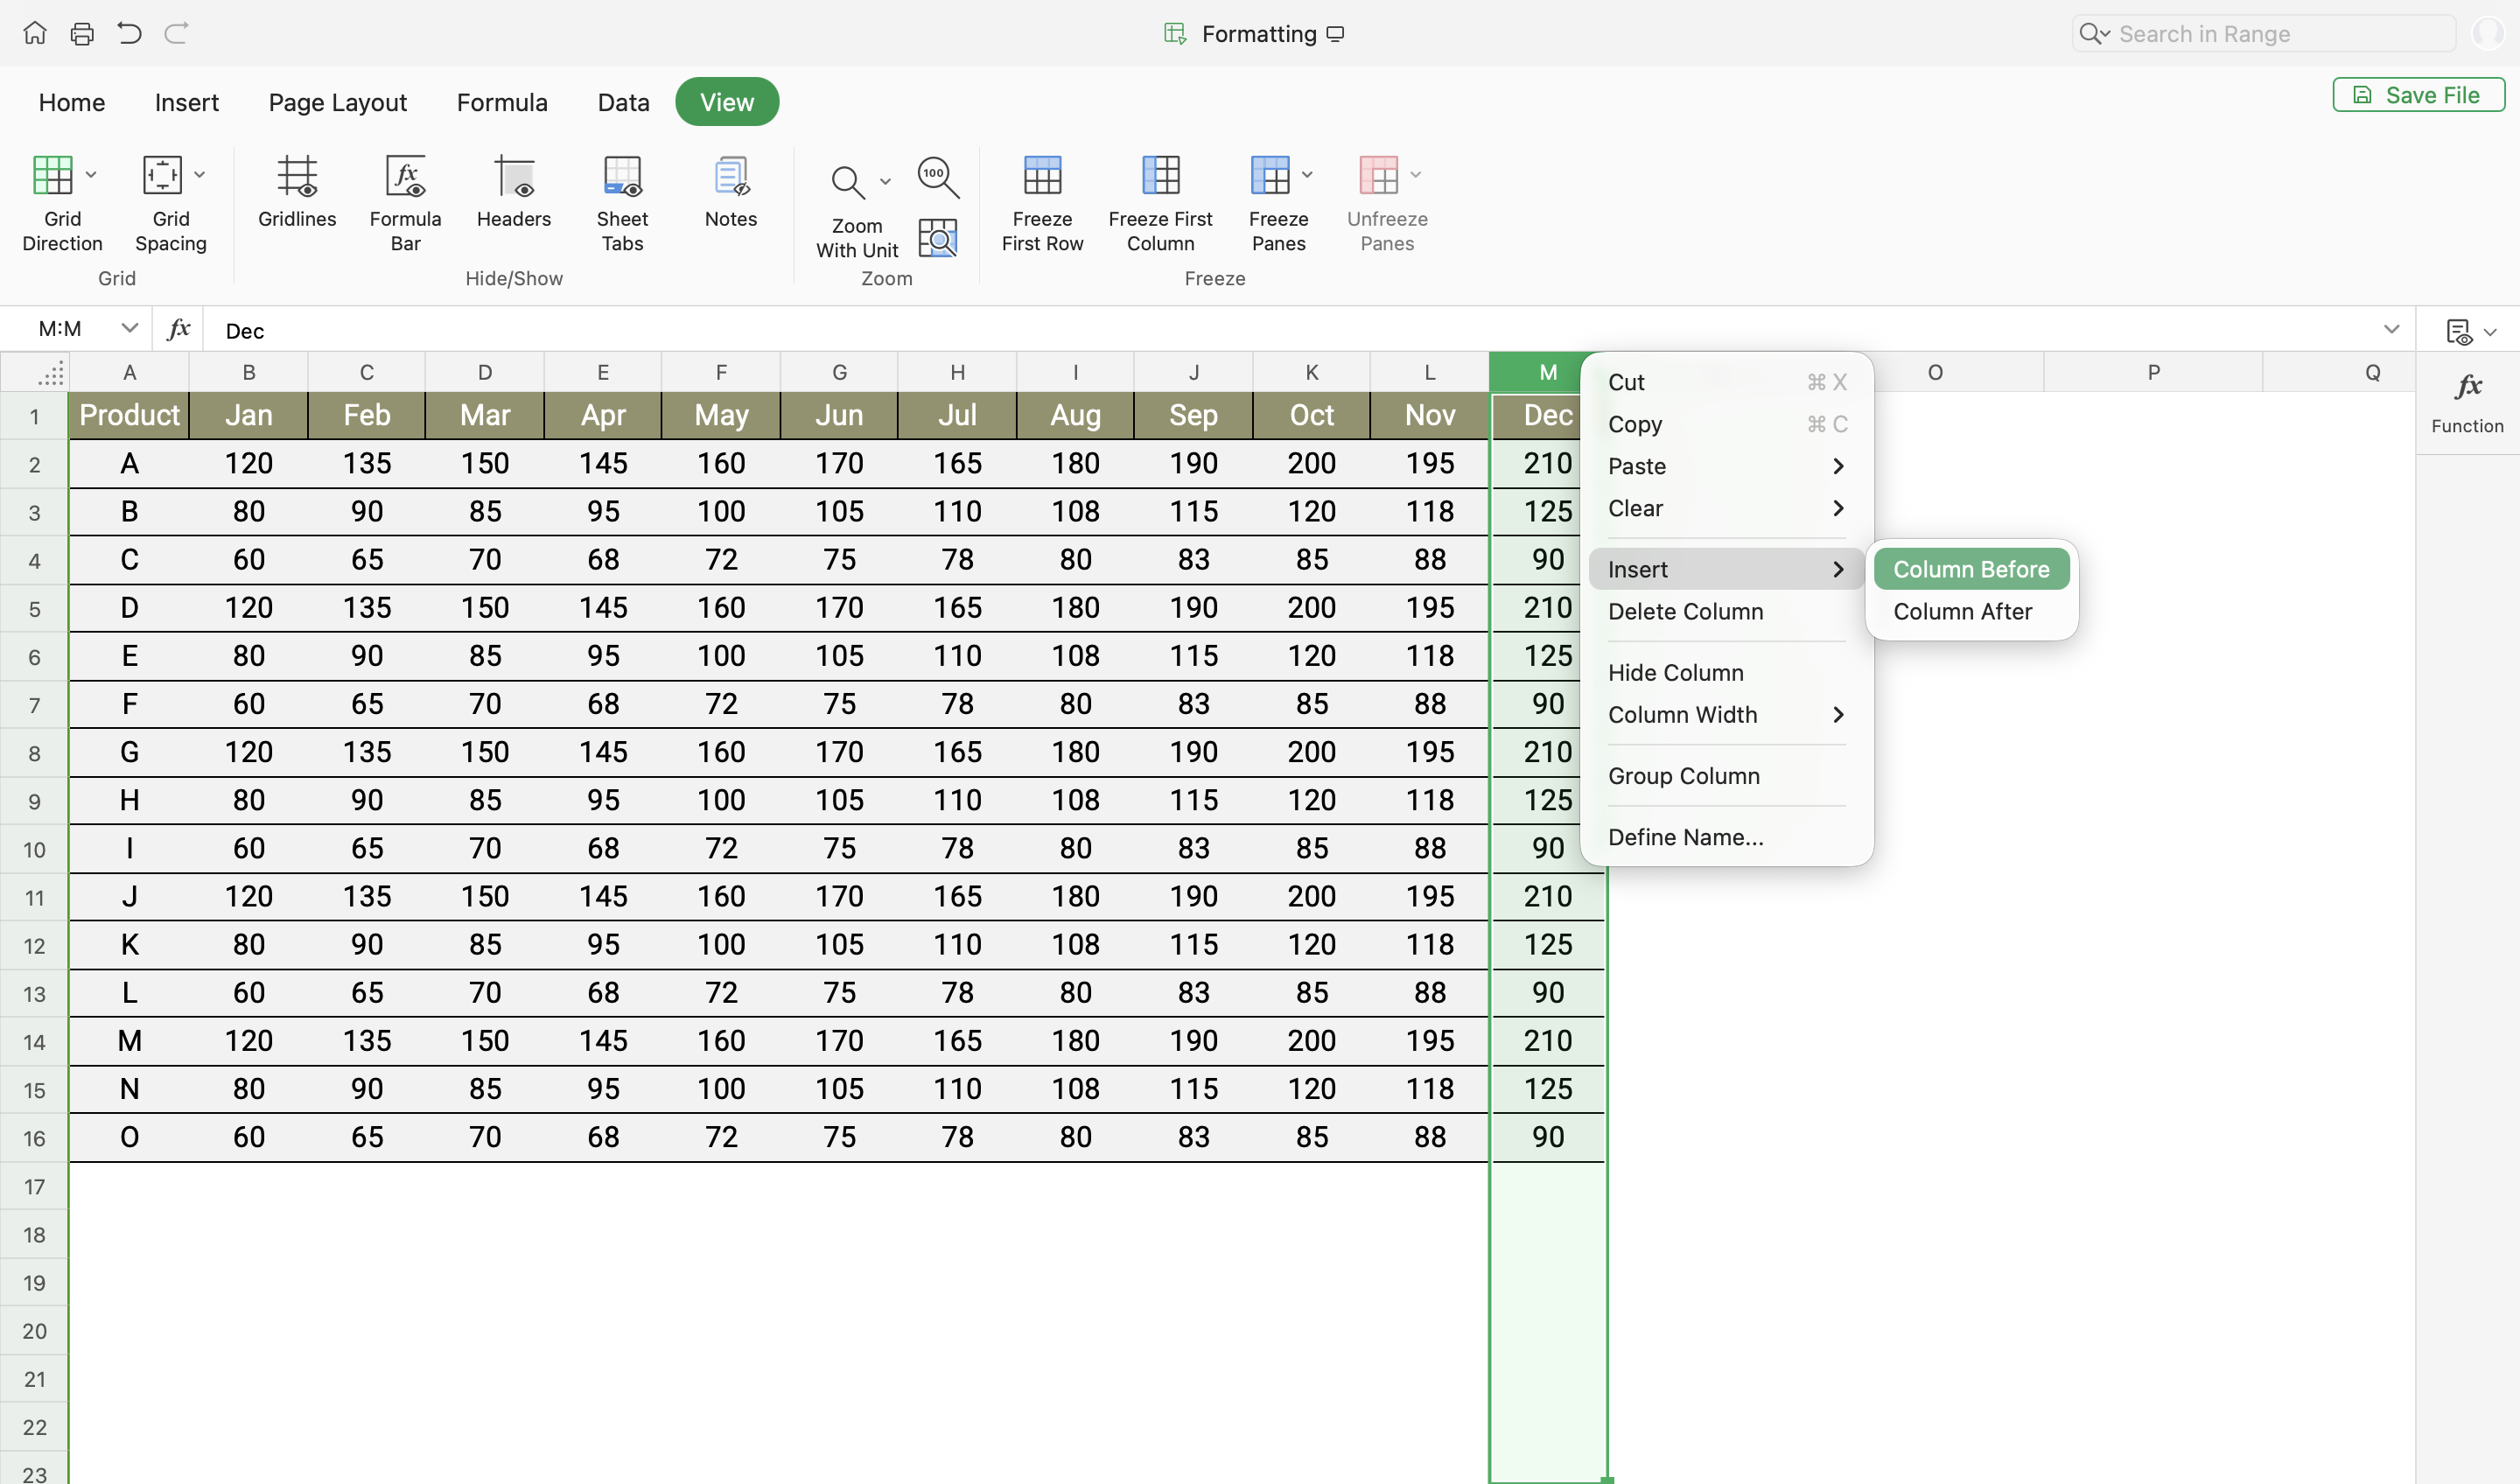2520x1484 pixels.
Task: Select Delete Column in the context menu
Action: [x=1685, y=611]
